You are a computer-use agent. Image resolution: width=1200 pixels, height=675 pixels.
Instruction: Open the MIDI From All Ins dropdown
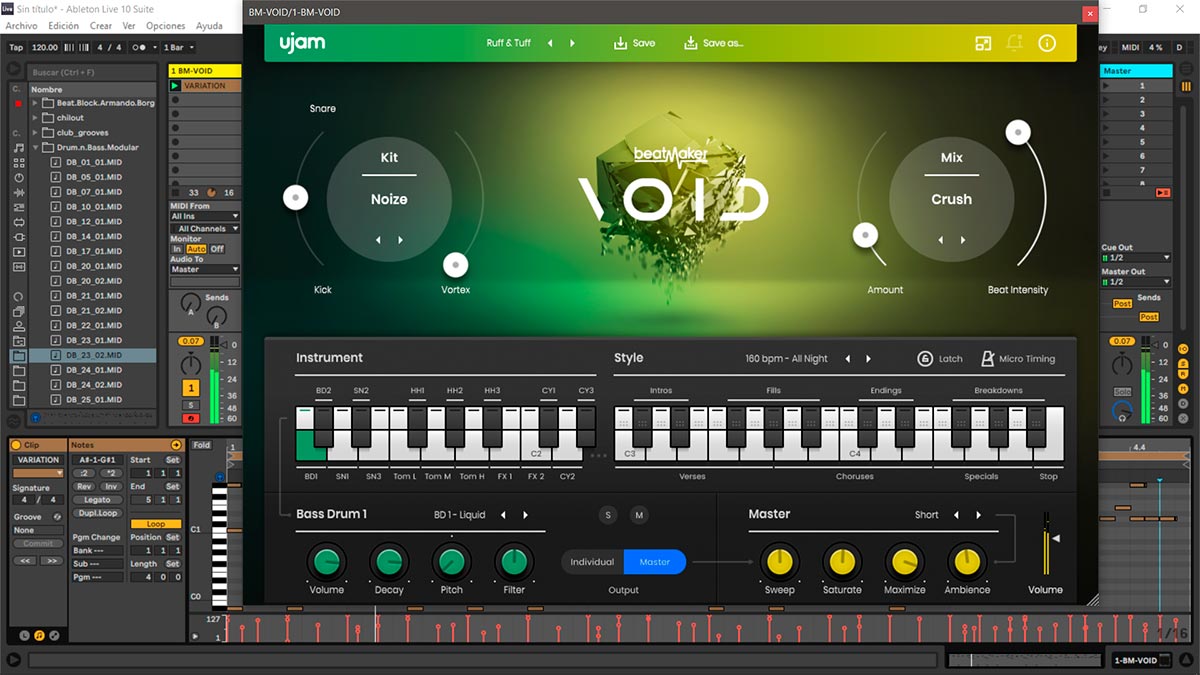(x=204, y=216)
